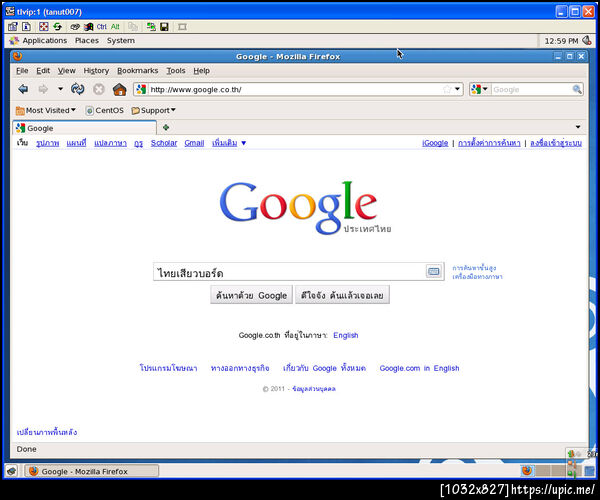
Task: Expand the Support bookmarks folder
Action: click(x=153, y=111)
